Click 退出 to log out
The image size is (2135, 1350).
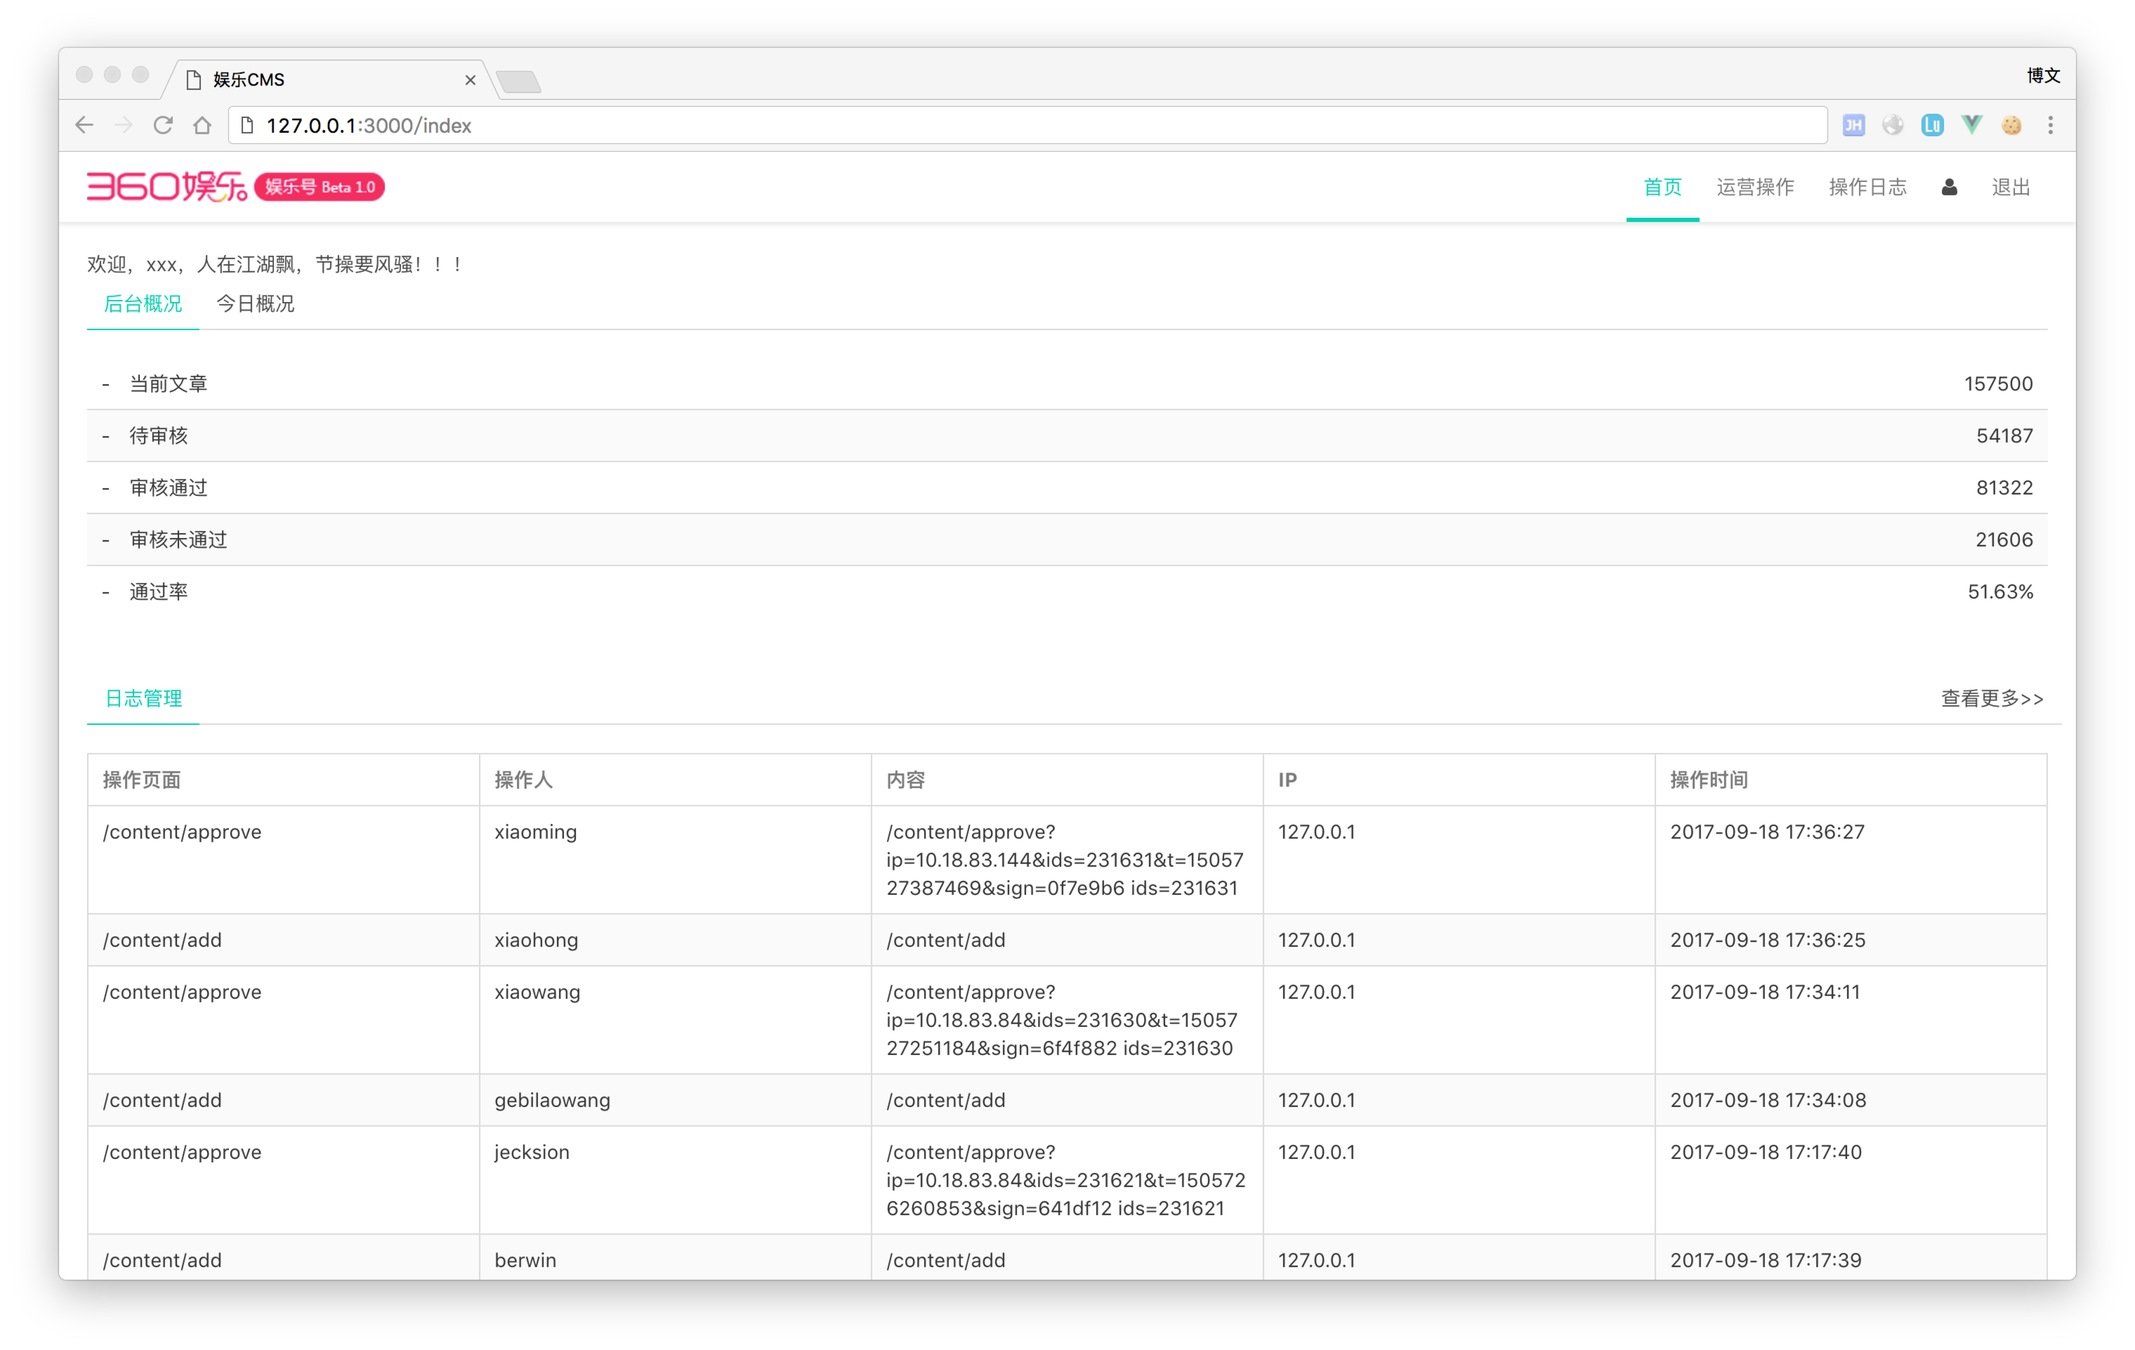pos(2010,187)
